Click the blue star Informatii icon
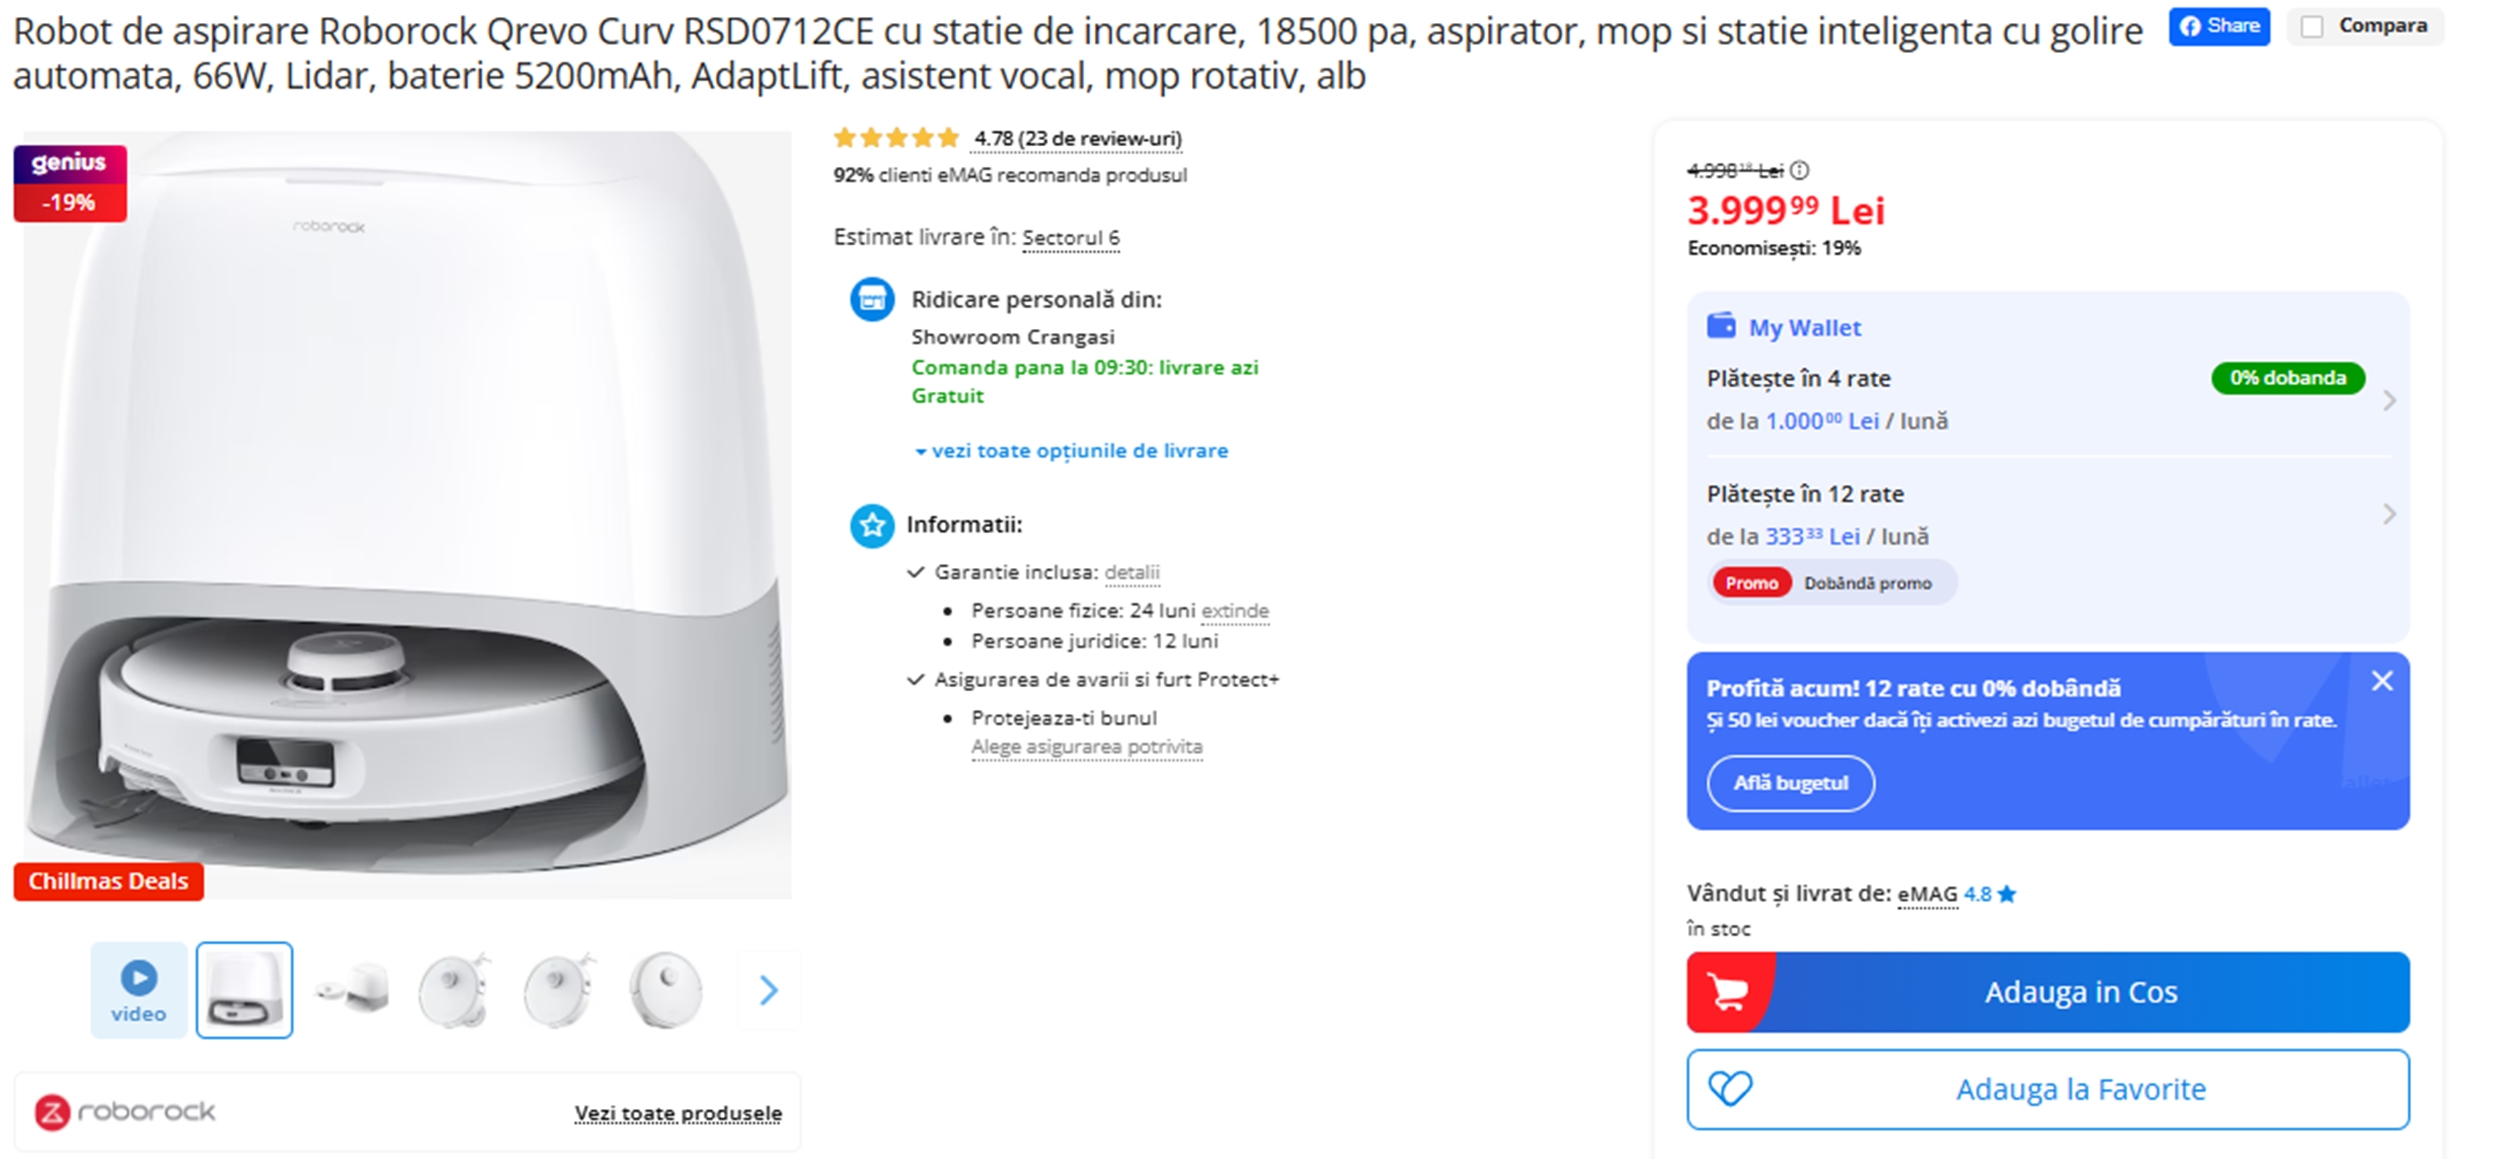 [871, 524]
